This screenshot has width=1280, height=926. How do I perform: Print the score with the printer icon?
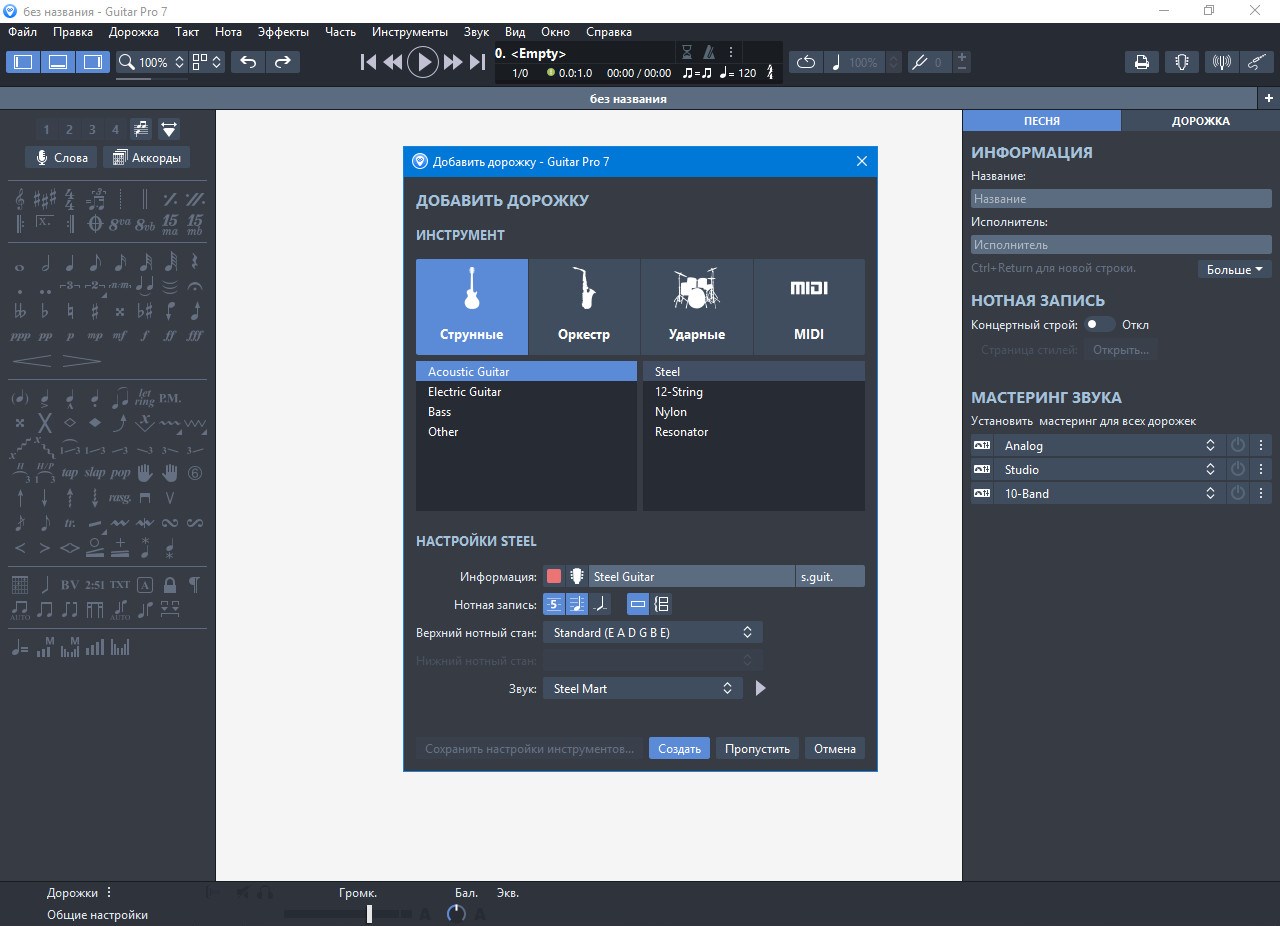pos(1141,62)
